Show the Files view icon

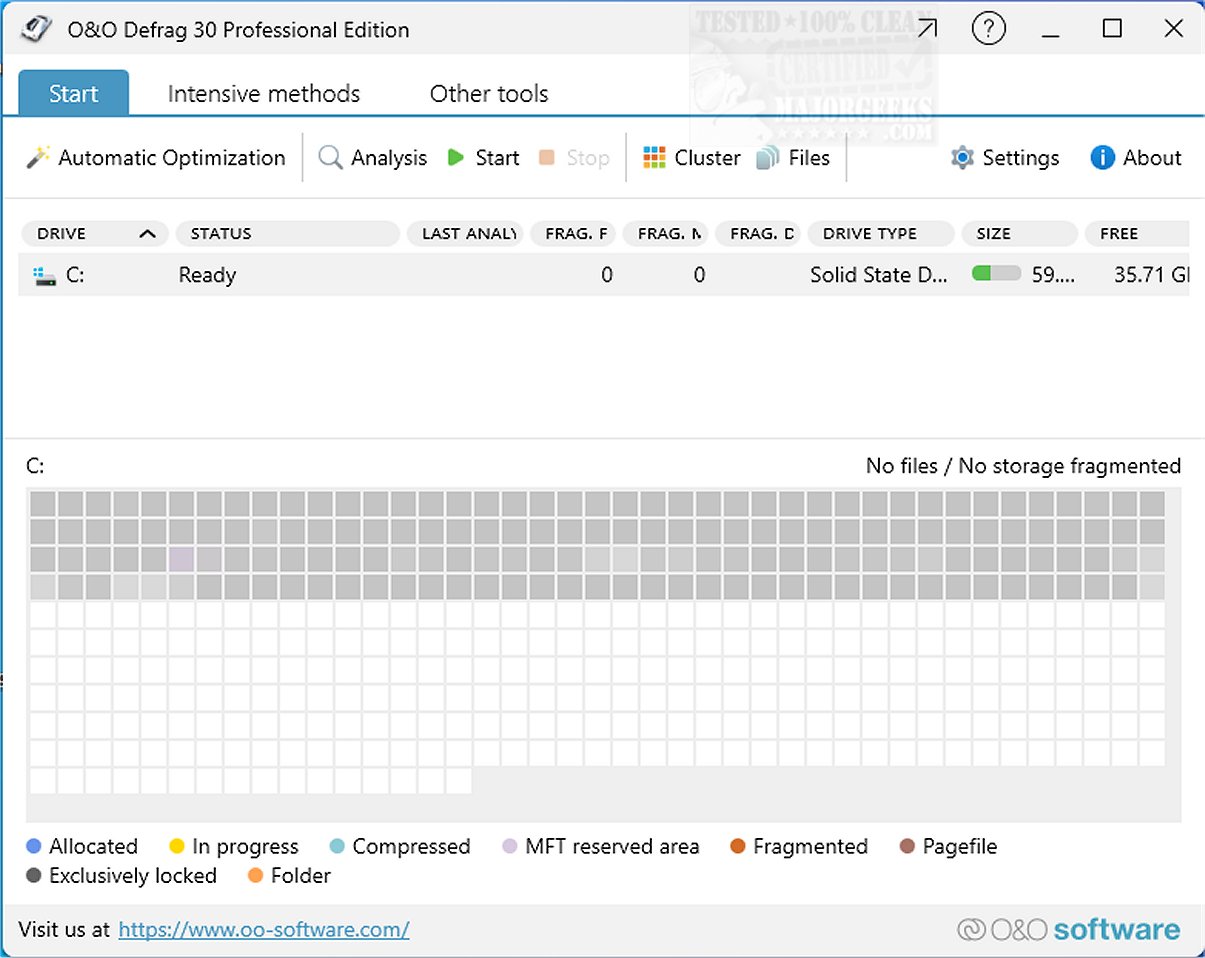pyautogui.click(x=768, y=158)
